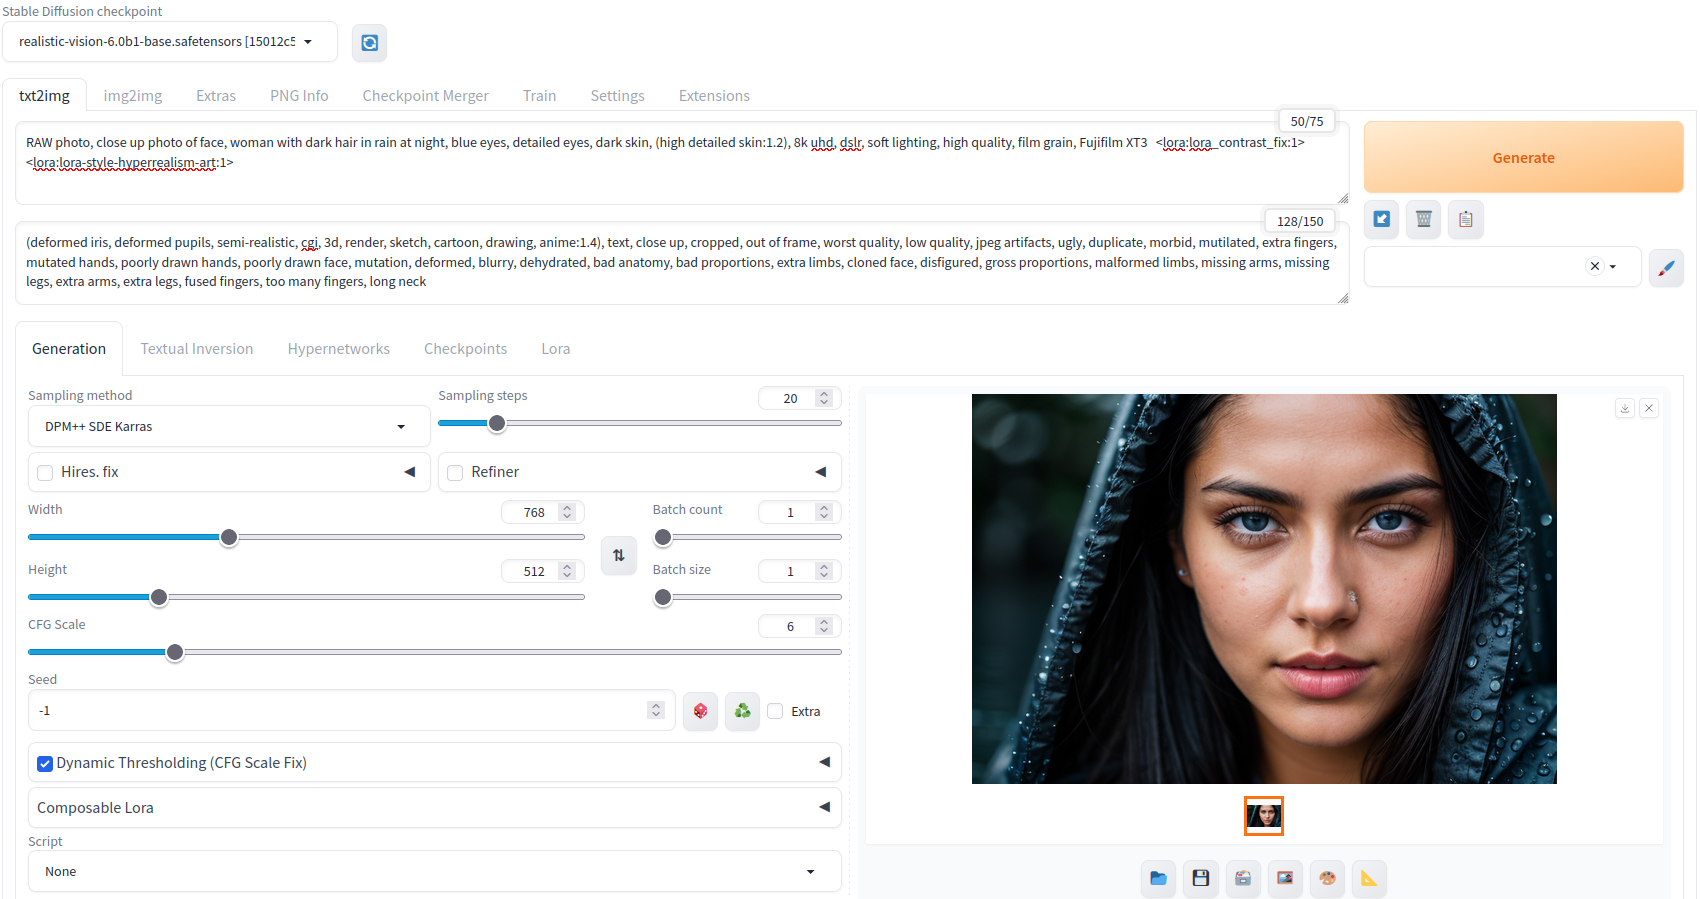Switch to the img2img tab
1700x899 pixels.
click(132, 96)
